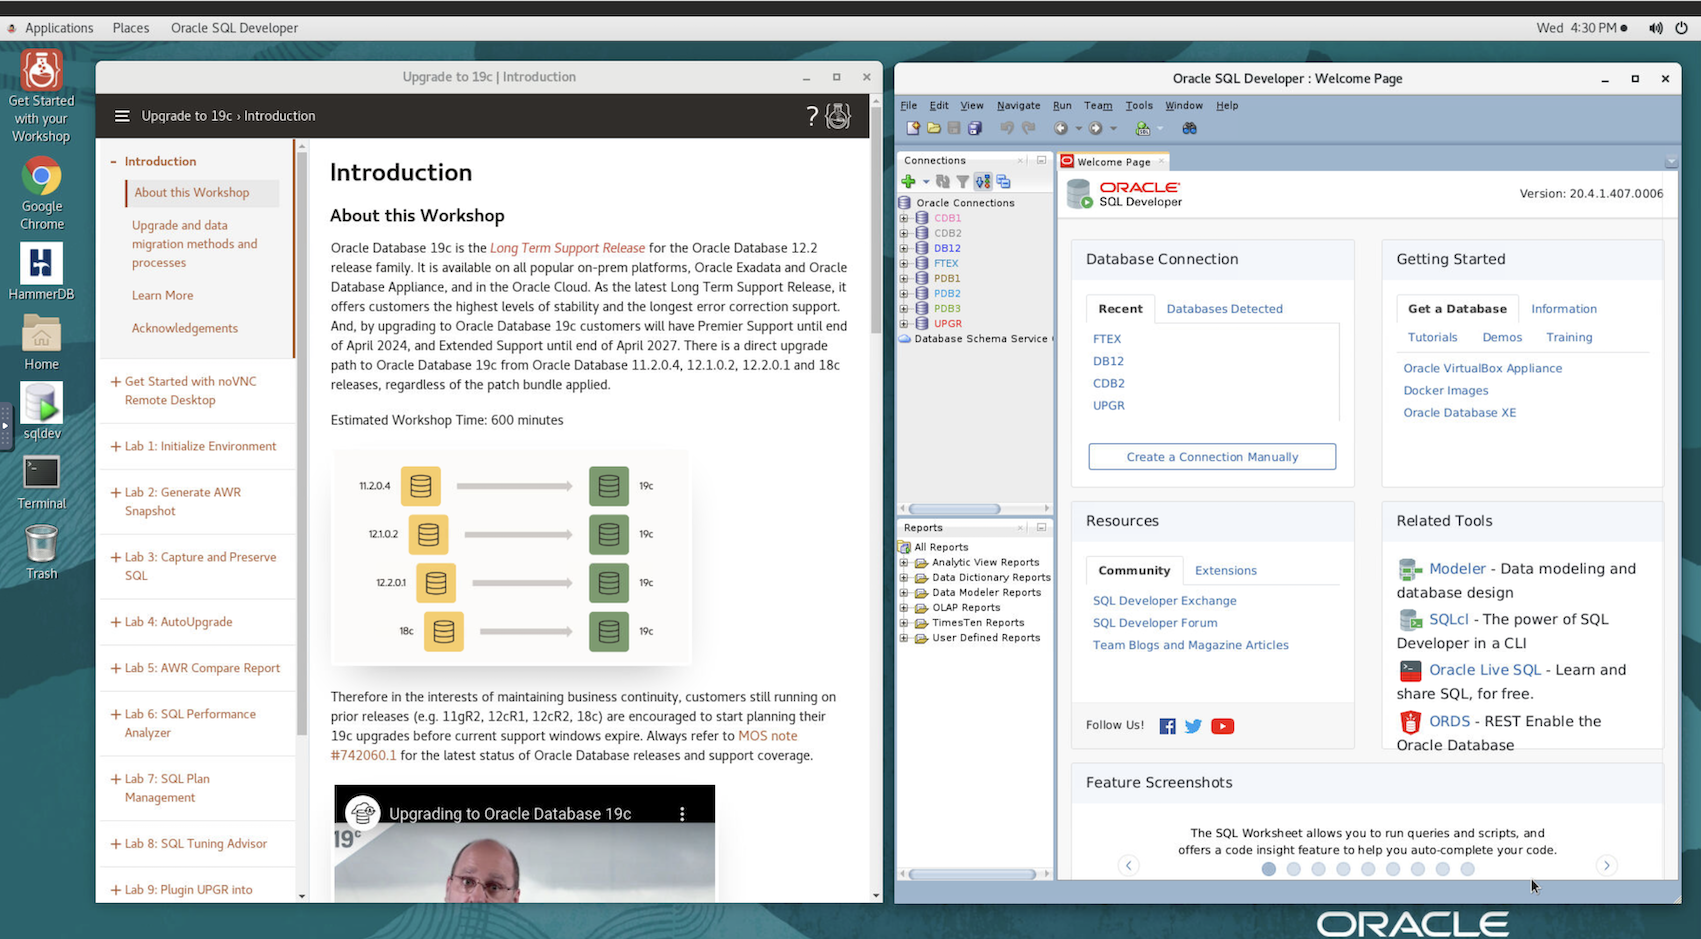
Task: Select the first carousel dot in Feature Screenshots
Action: click(x=1268, y=869)
